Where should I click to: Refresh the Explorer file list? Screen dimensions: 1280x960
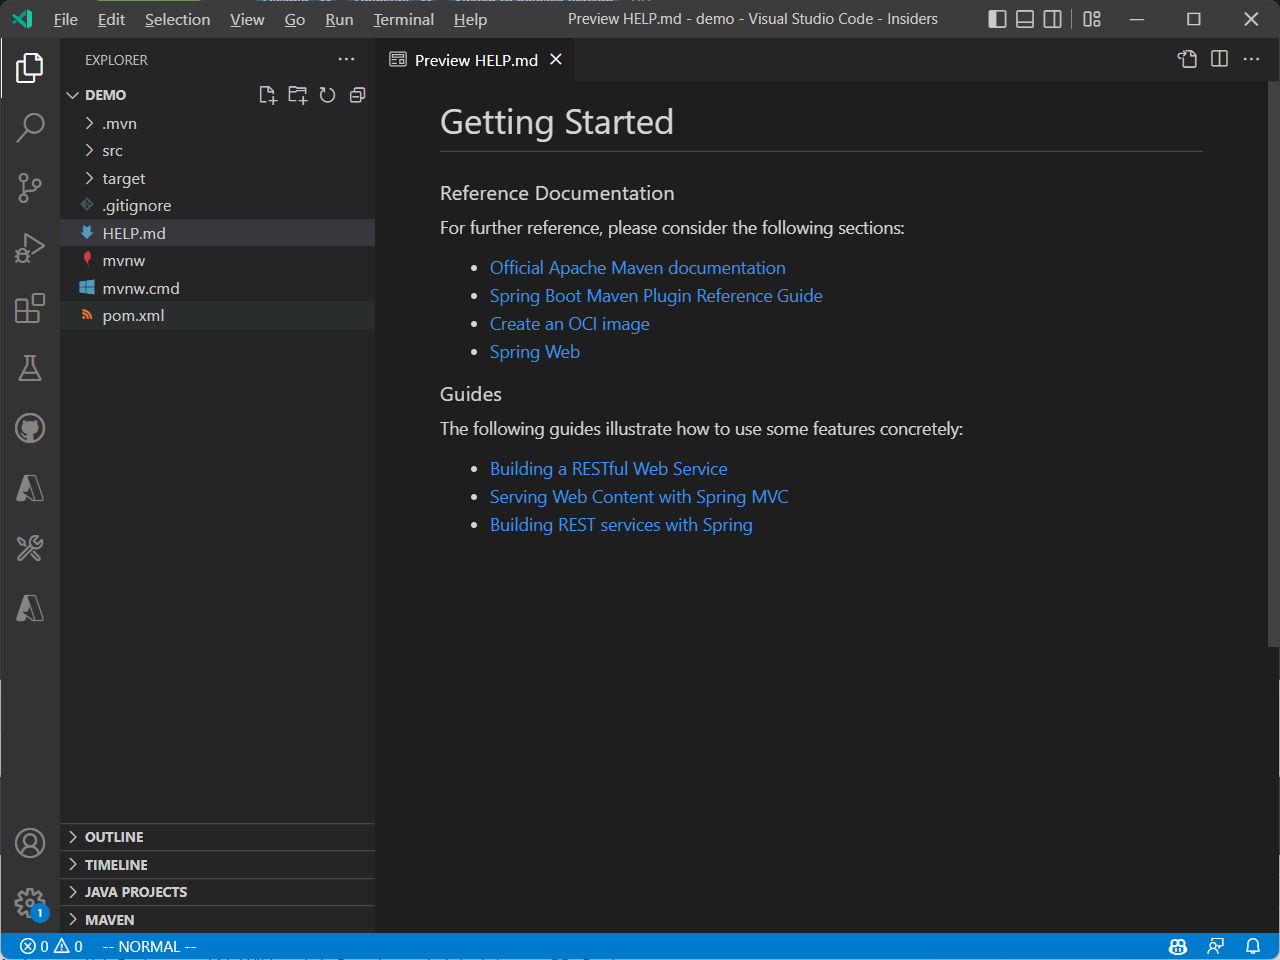pos(327,94)
